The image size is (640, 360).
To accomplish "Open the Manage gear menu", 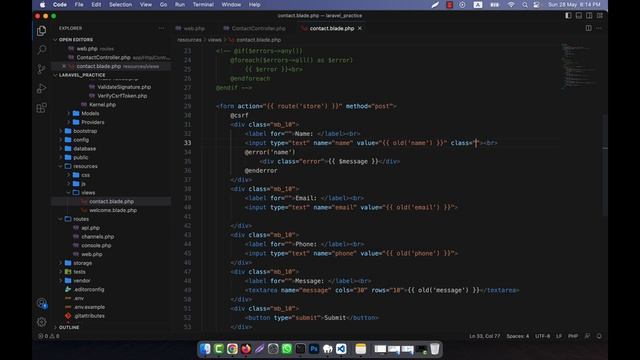I will tap(41, 322).
